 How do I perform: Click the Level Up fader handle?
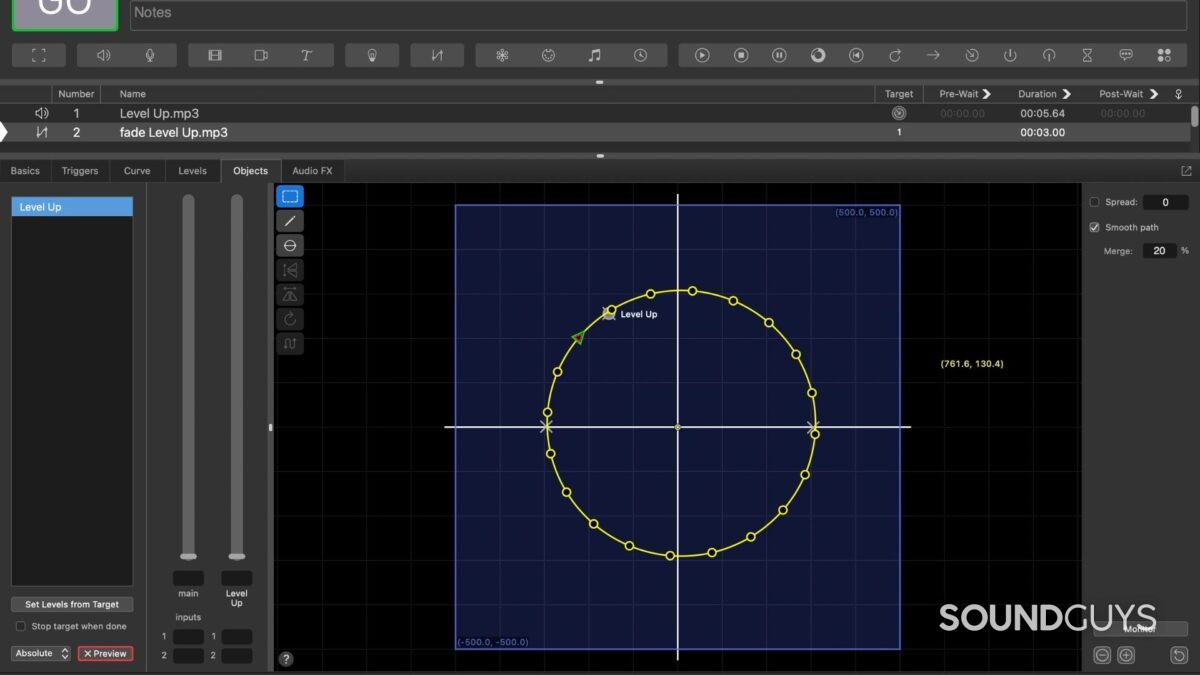point(237,556)
